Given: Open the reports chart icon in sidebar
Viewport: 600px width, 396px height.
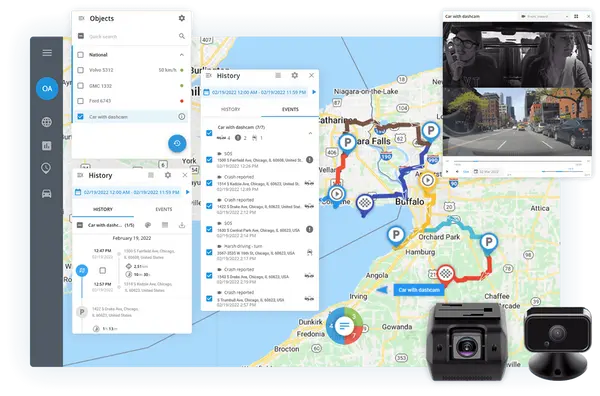Looking at the screenshot, I should (x=47, y=145).
